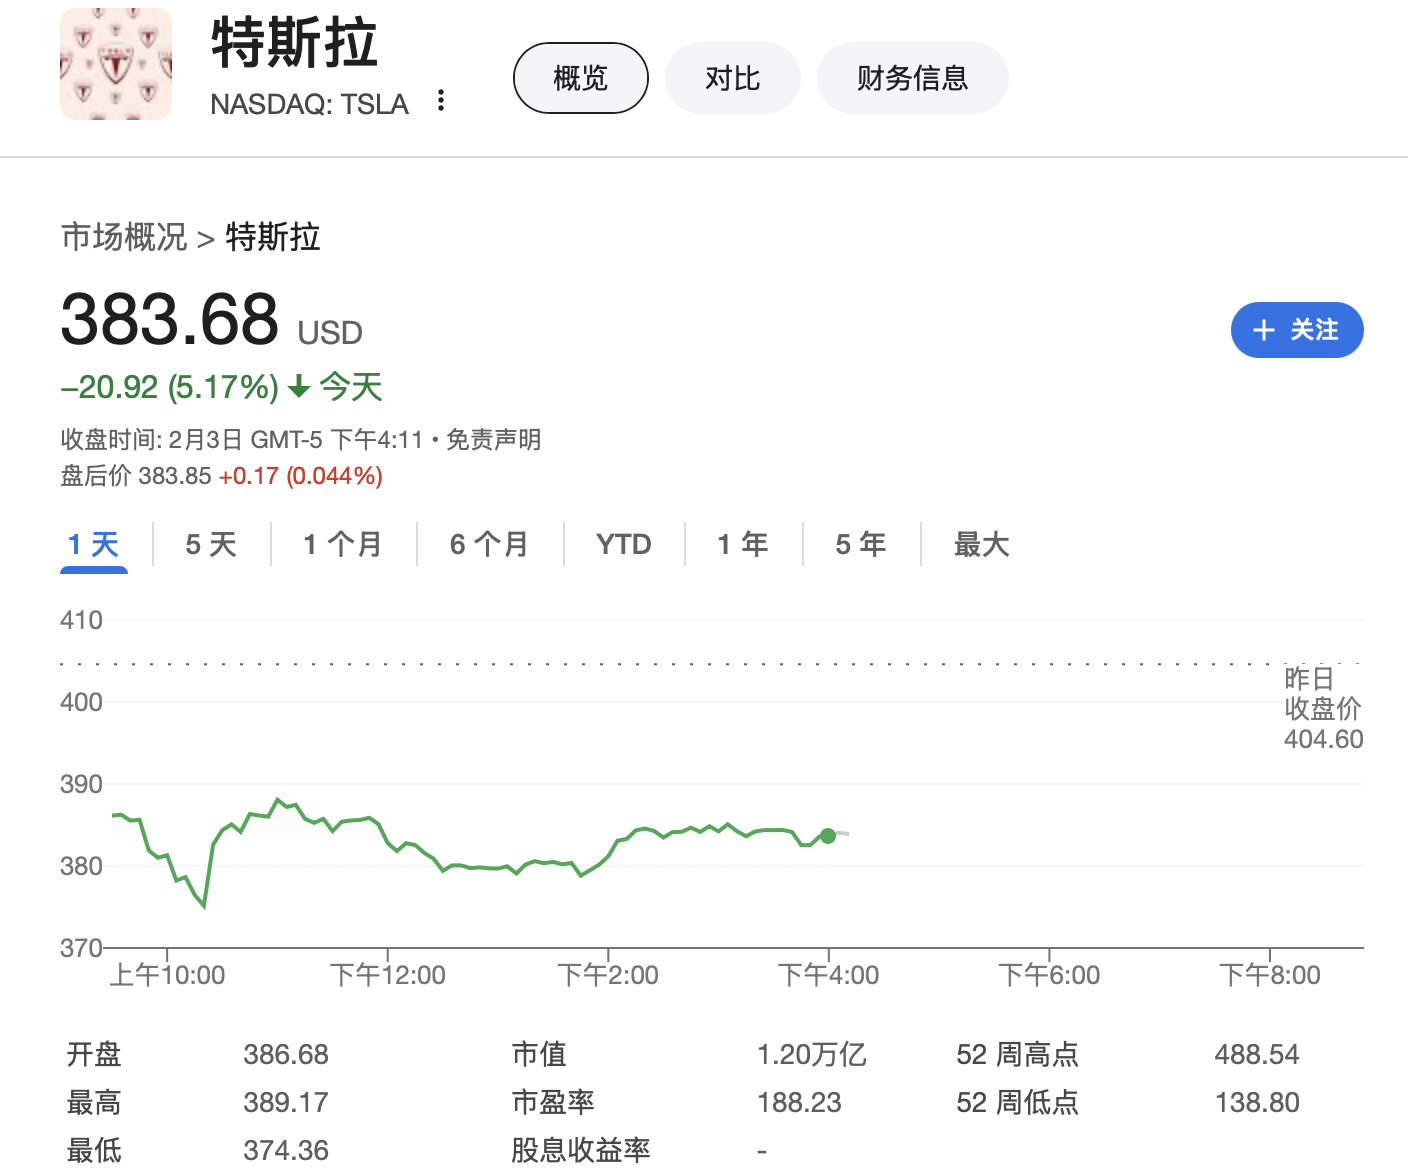
Task: Select the 最大 chart range
Action: 981,544
